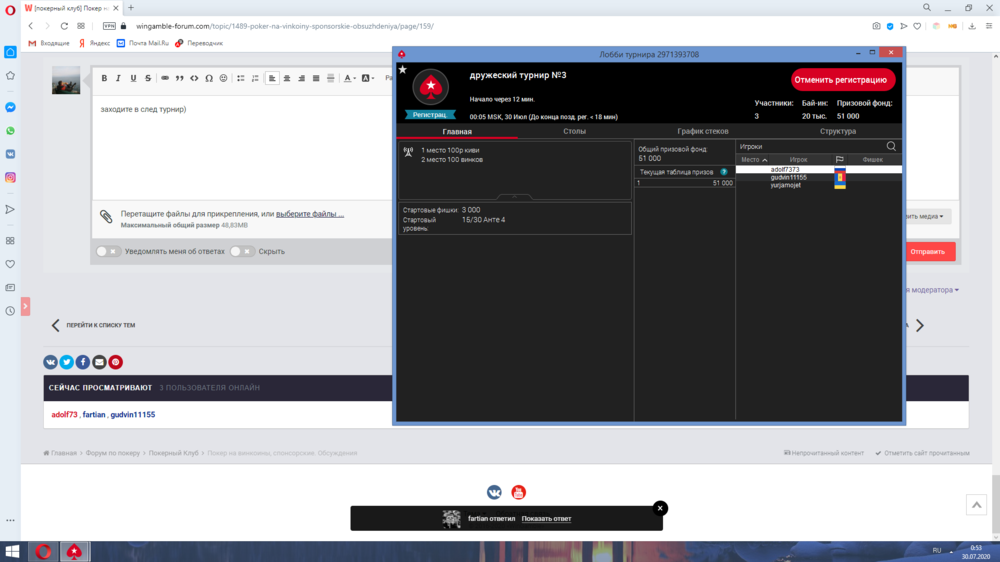Open the emoji picker in the editor
Screen dimensions: 1000x562
pos(224,78)
